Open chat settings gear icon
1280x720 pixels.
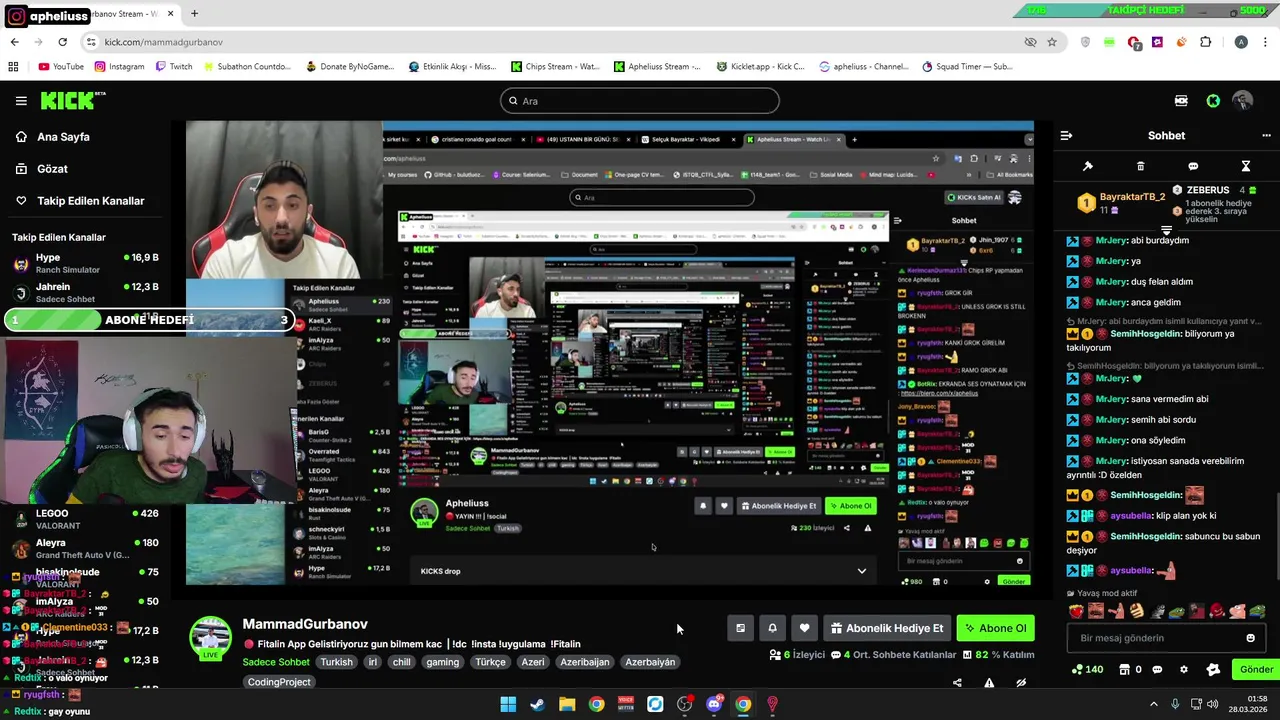tap(1184, 670)
